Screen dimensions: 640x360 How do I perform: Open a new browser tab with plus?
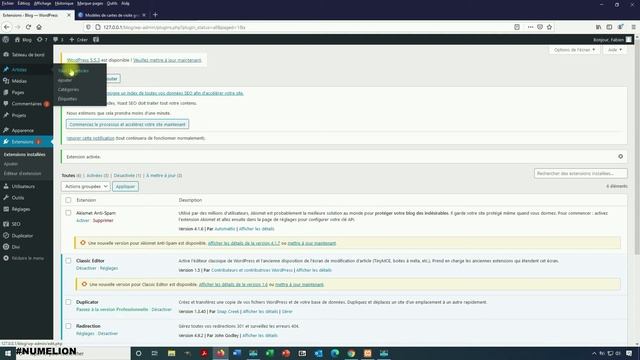pyautogui.click(x=155, y=15)
